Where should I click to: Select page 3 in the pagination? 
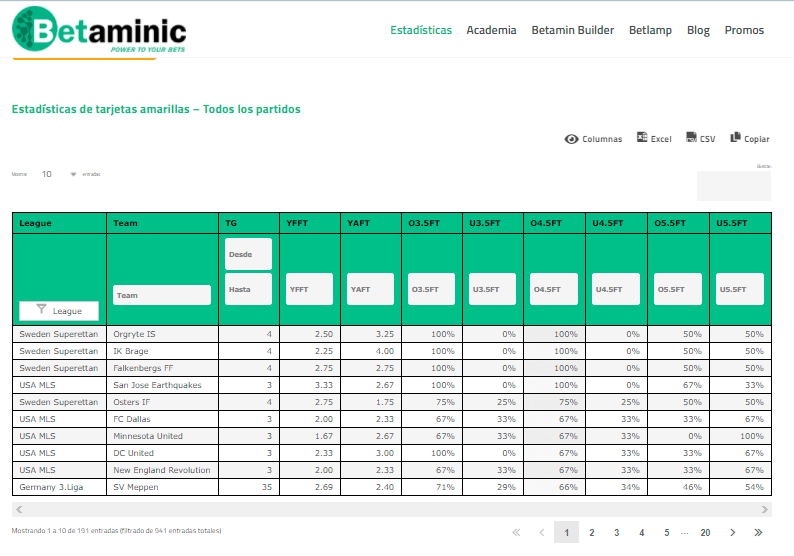(616, 532)
